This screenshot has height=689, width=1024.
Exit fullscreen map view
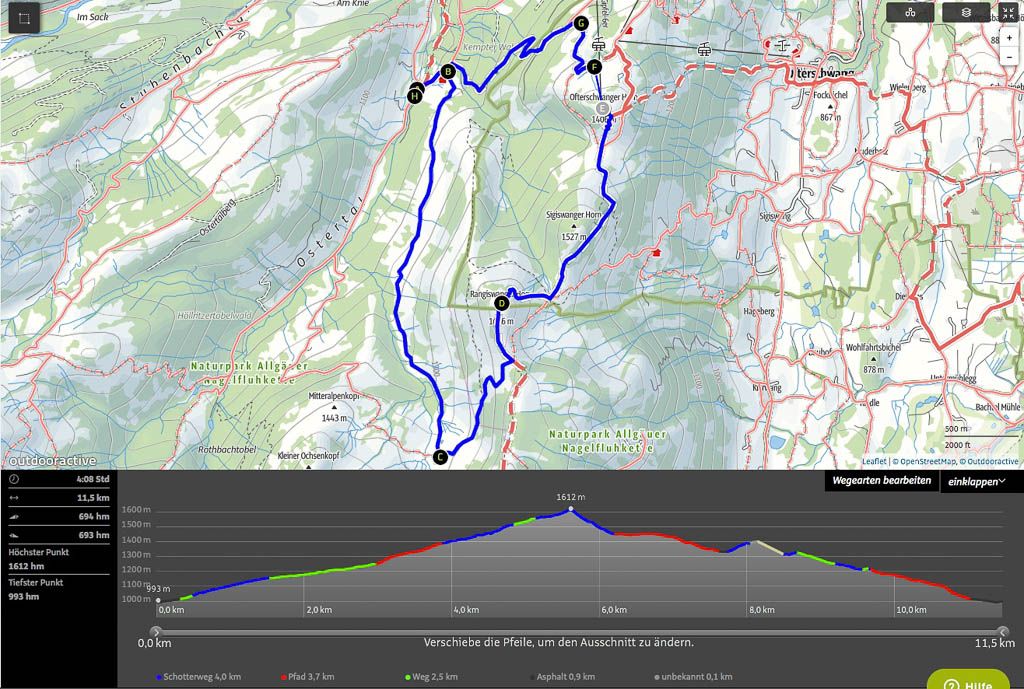tap(1007, 13)
